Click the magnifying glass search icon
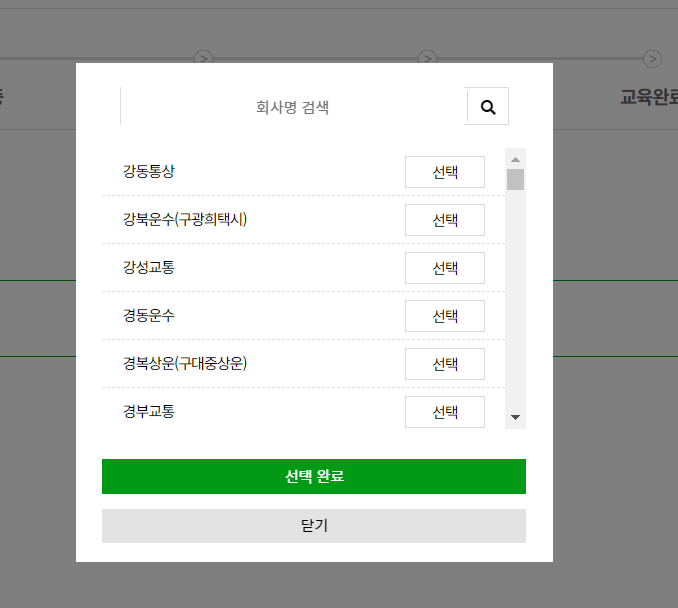Image resolution: width=678 pixels, height=608 pixels. (x=488, y=107)
